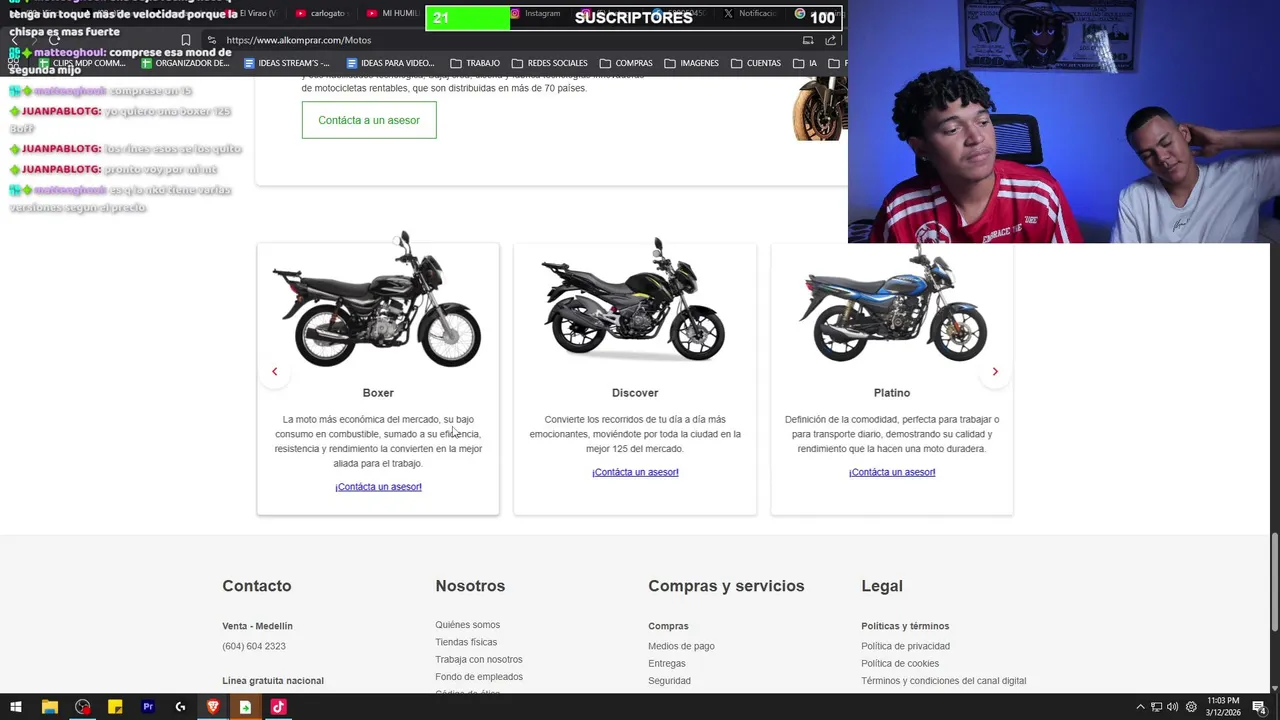
Task: Open Discover's ¡Contáctala un asesor! link
Action: [635, 472]
